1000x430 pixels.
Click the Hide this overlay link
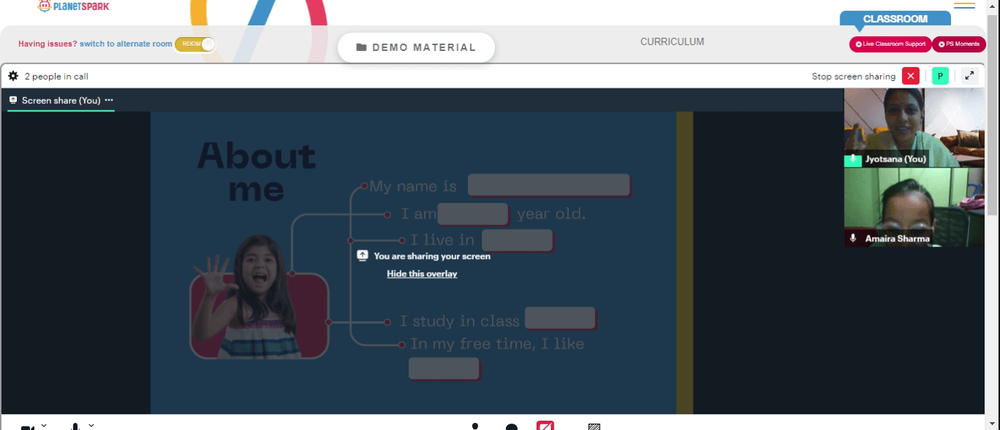coord(422,274)
